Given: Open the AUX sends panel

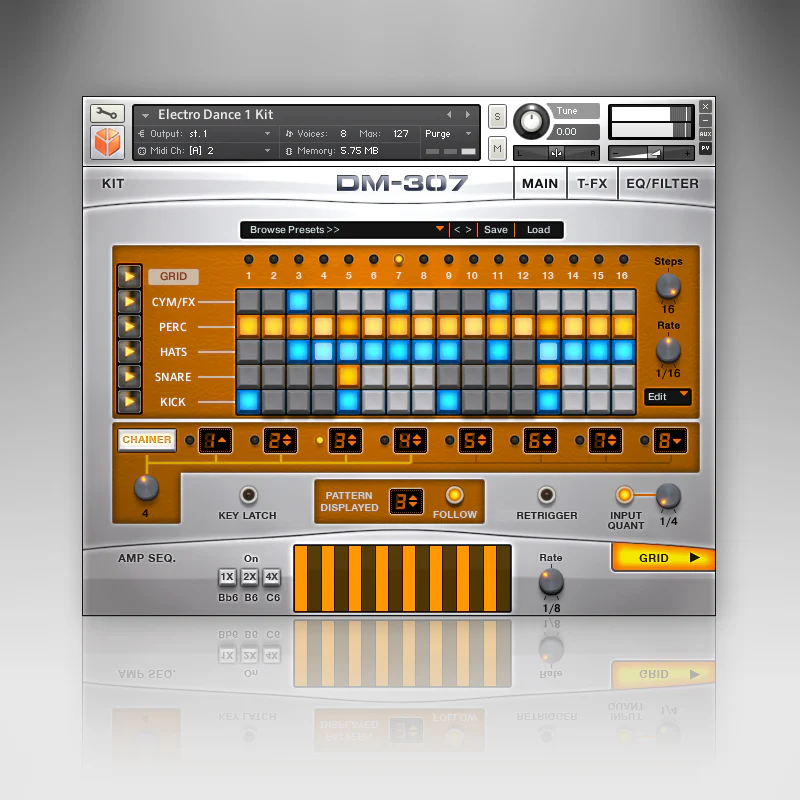Looking at the screenshot, I should coord(705,134).
